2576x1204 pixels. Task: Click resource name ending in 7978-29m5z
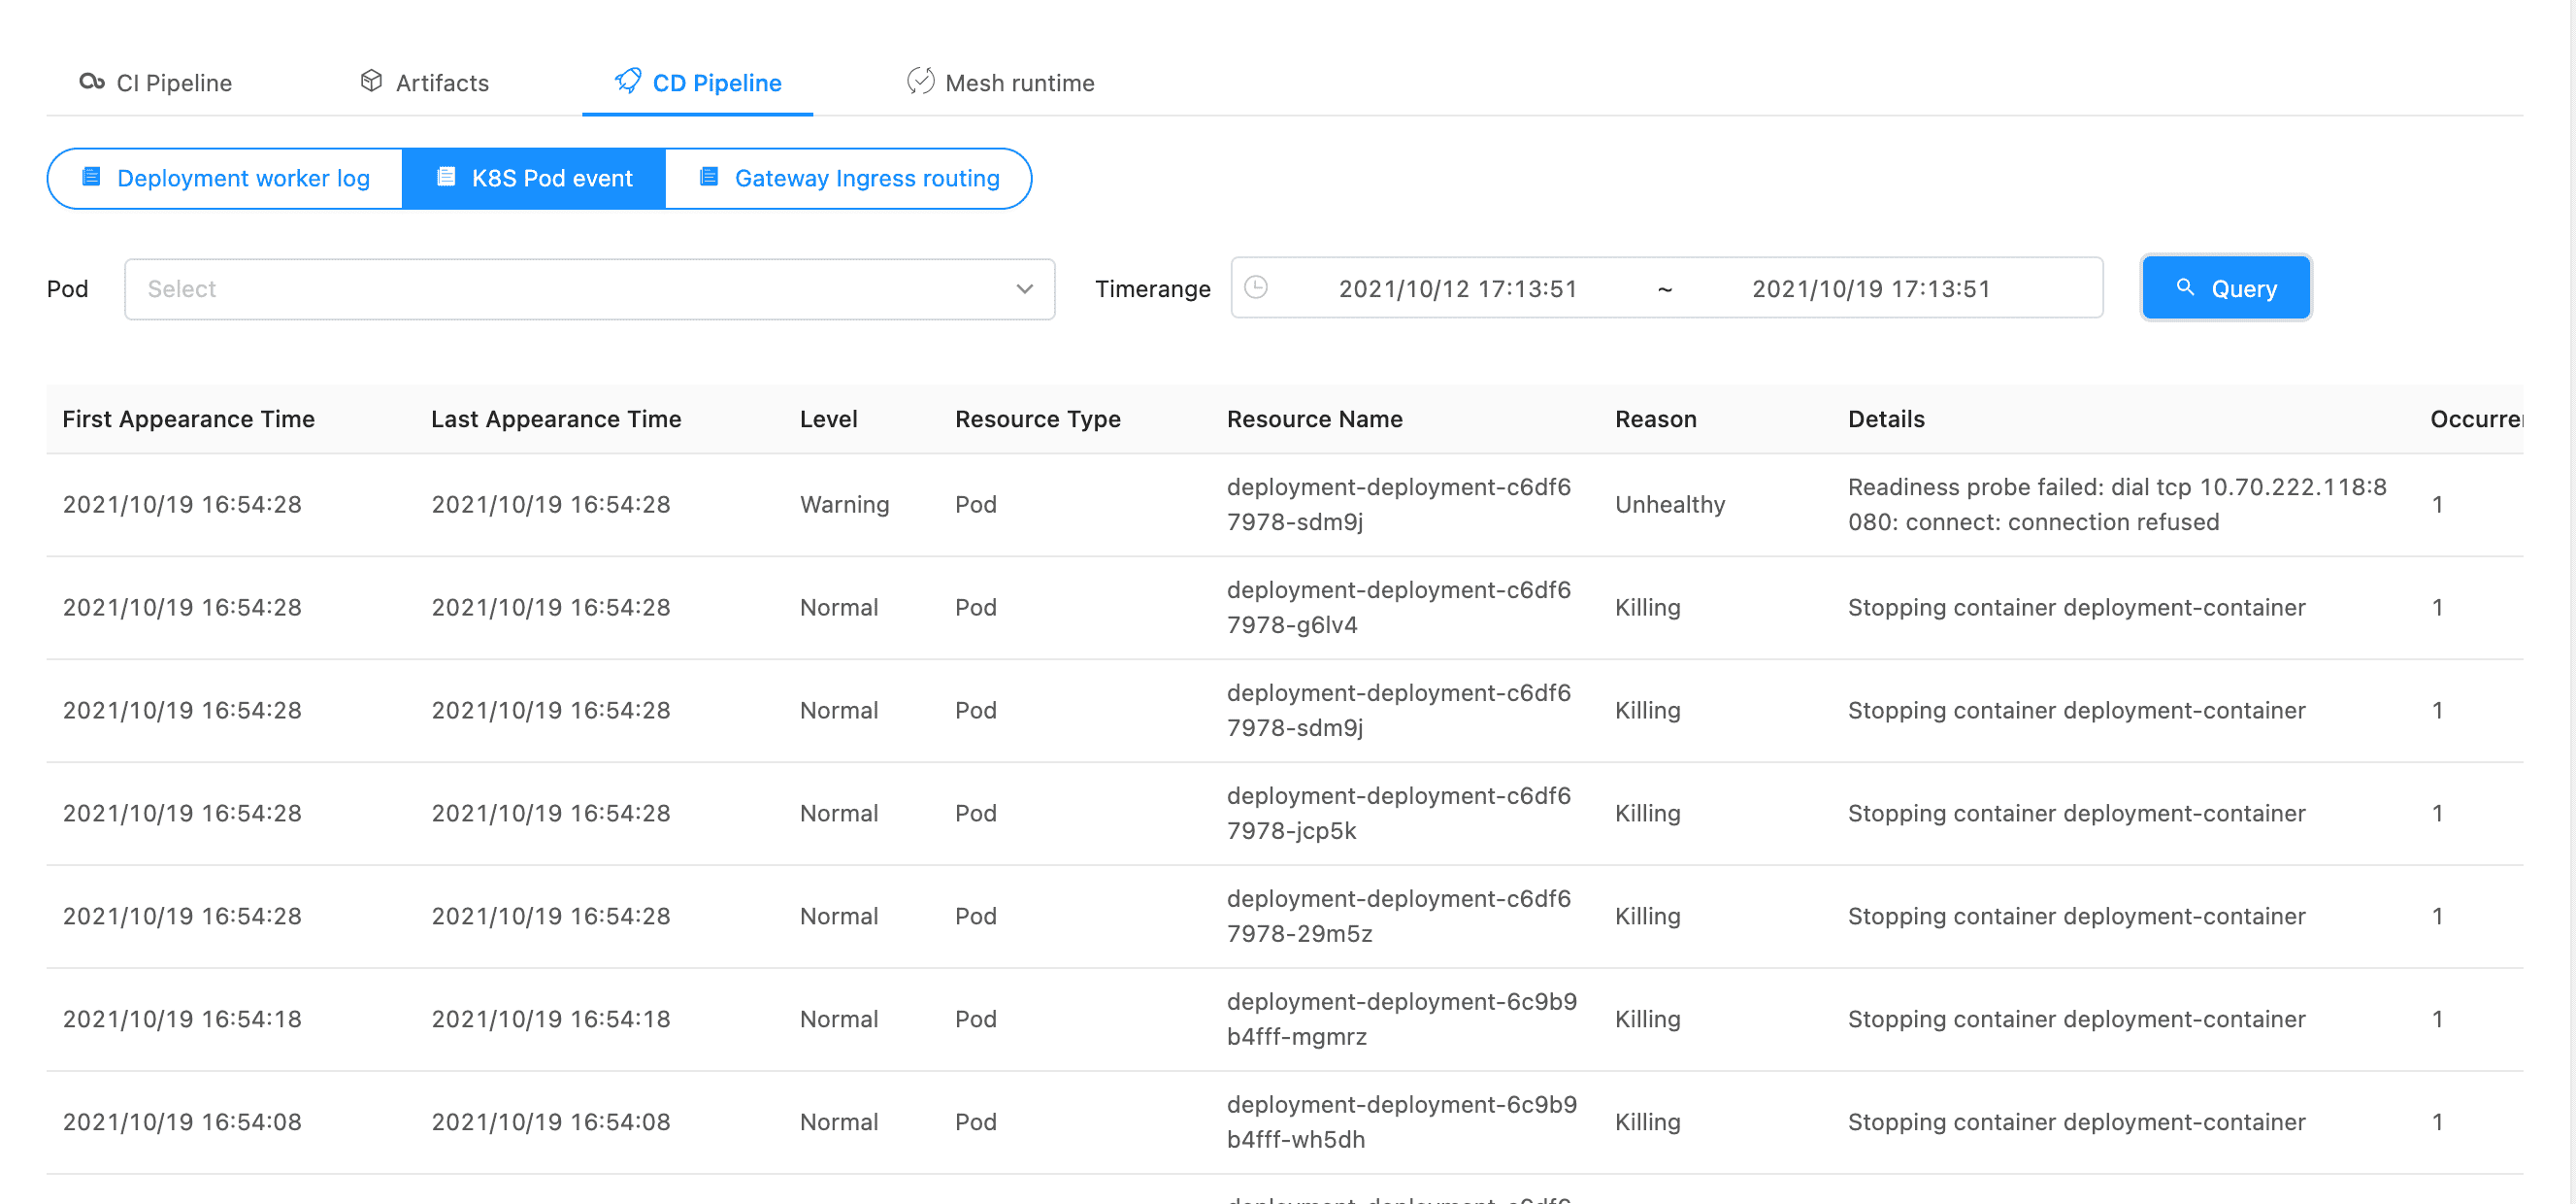(x=1399, y=917)
